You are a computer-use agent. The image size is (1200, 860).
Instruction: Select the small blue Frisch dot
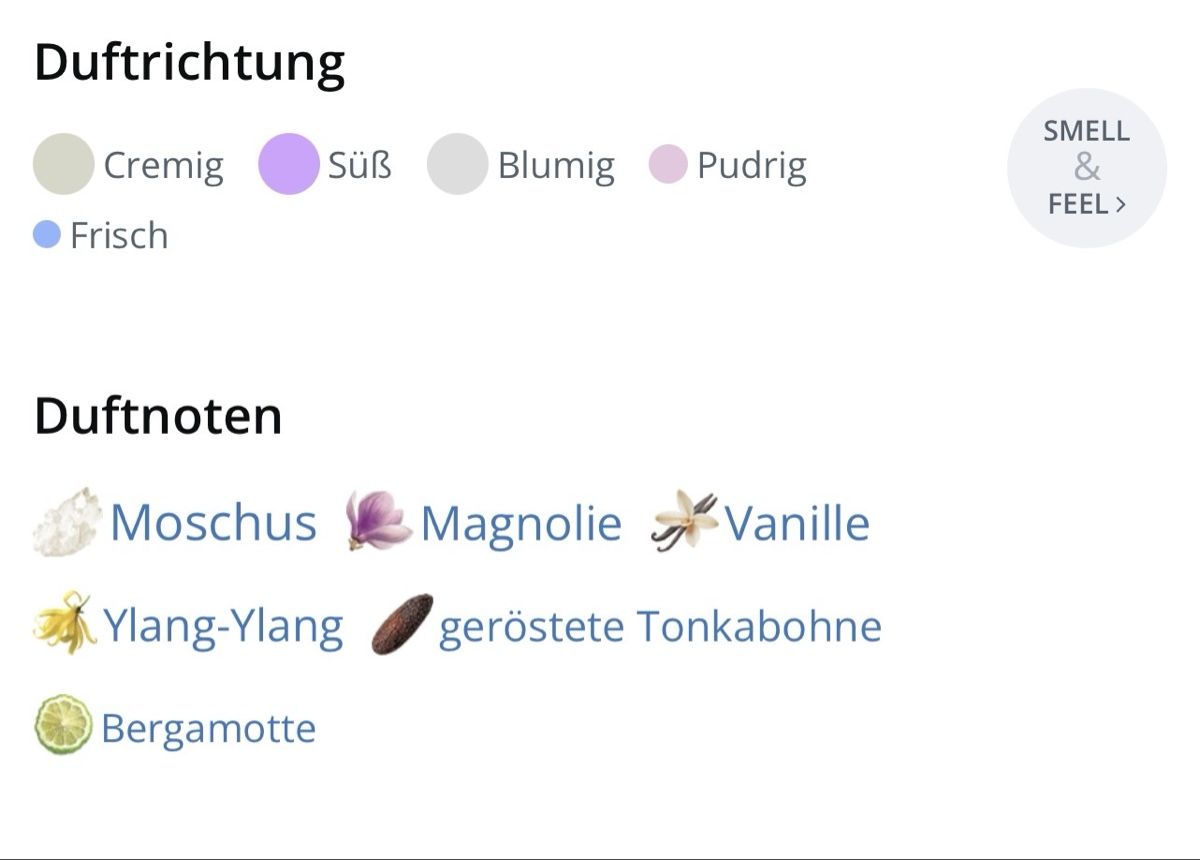(x=47, y=234)
